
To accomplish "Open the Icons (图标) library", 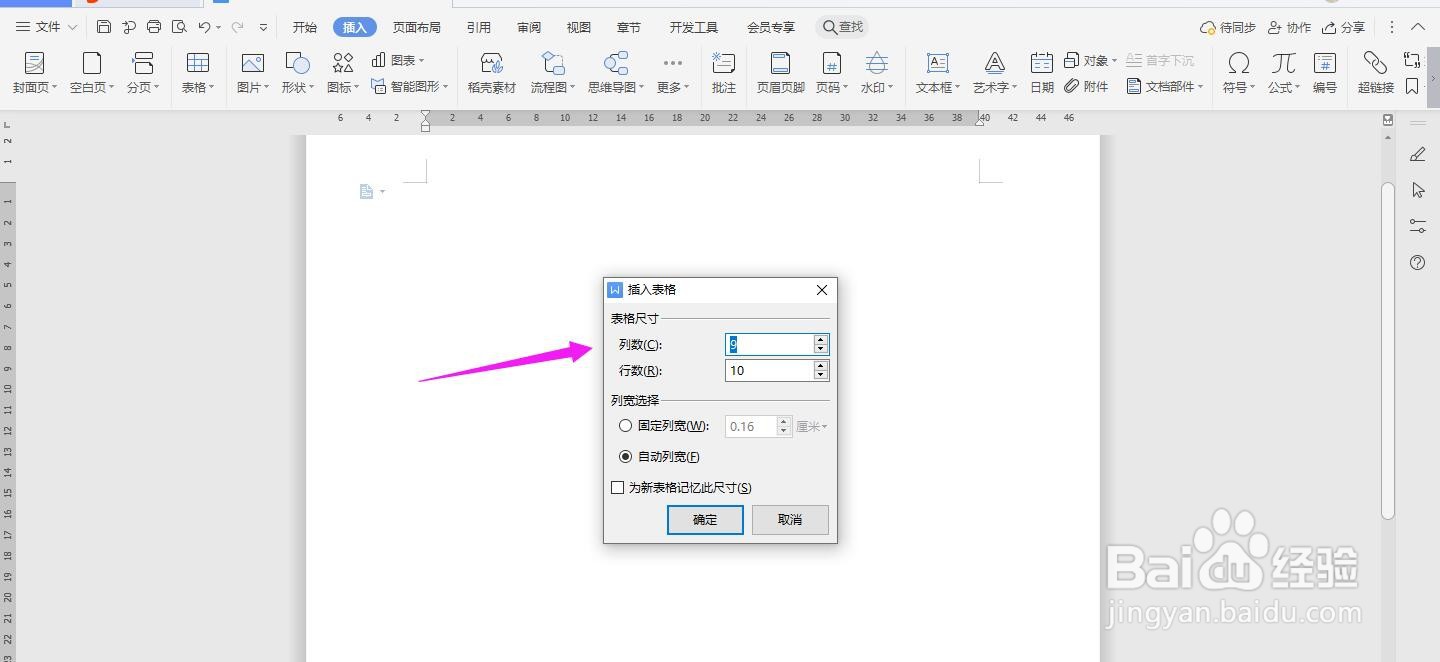I will pos(343,74).
